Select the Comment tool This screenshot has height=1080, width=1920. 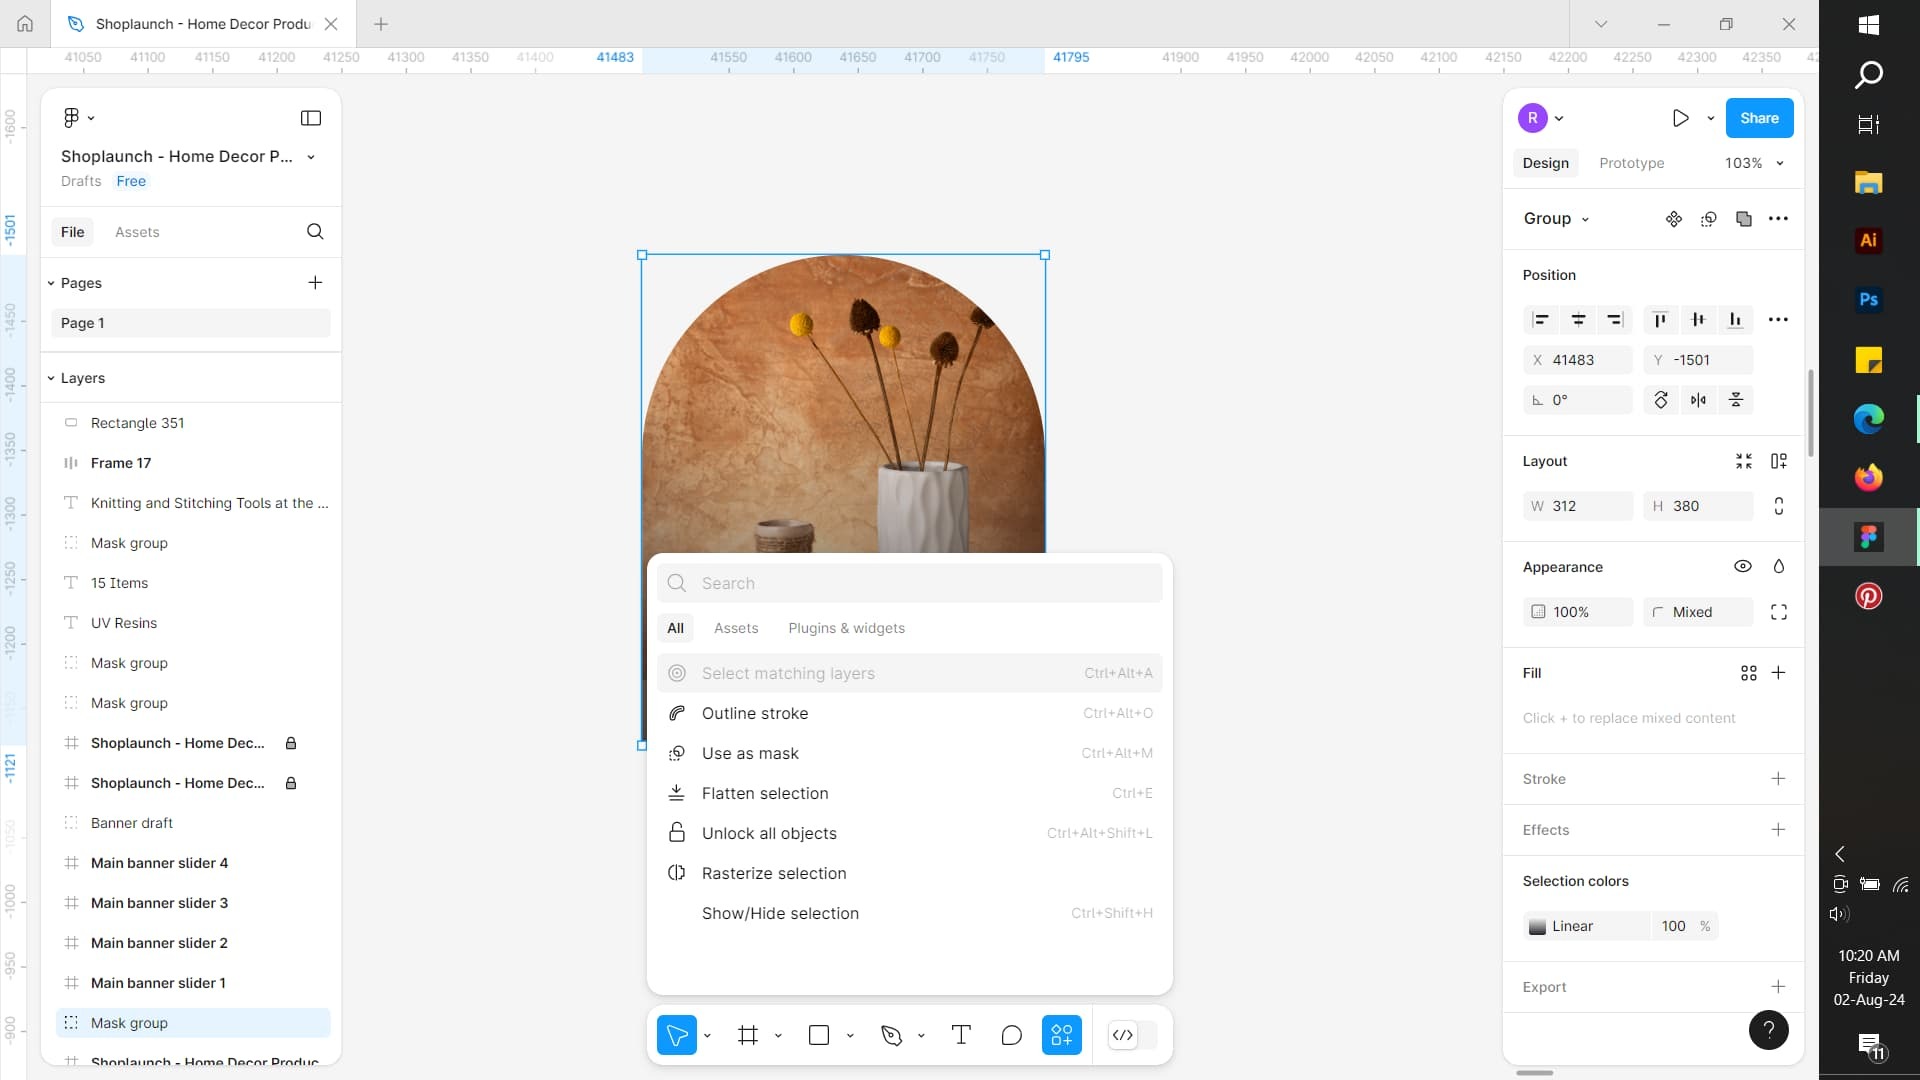1011,1035
